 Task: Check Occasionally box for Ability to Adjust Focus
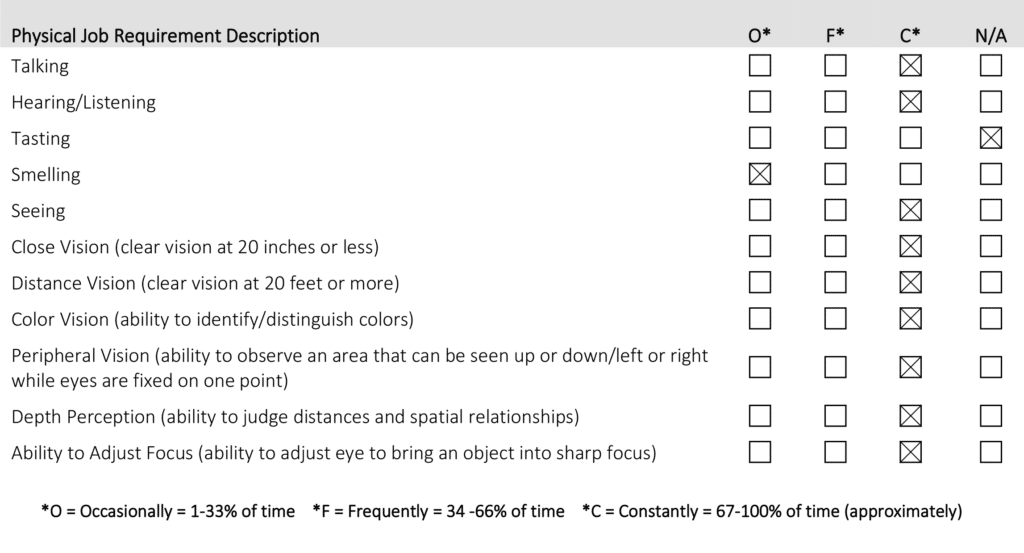760,452
